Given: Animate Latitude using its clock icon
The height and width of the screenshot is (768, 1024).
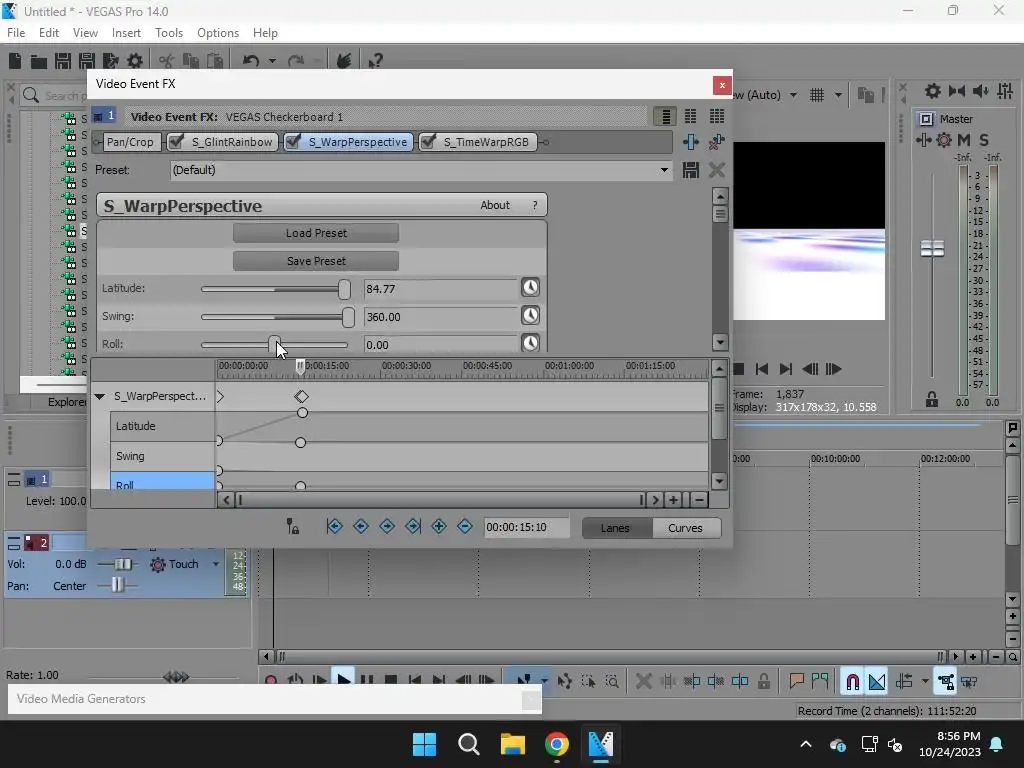Looking at the screenshot, I should point(530,287).
